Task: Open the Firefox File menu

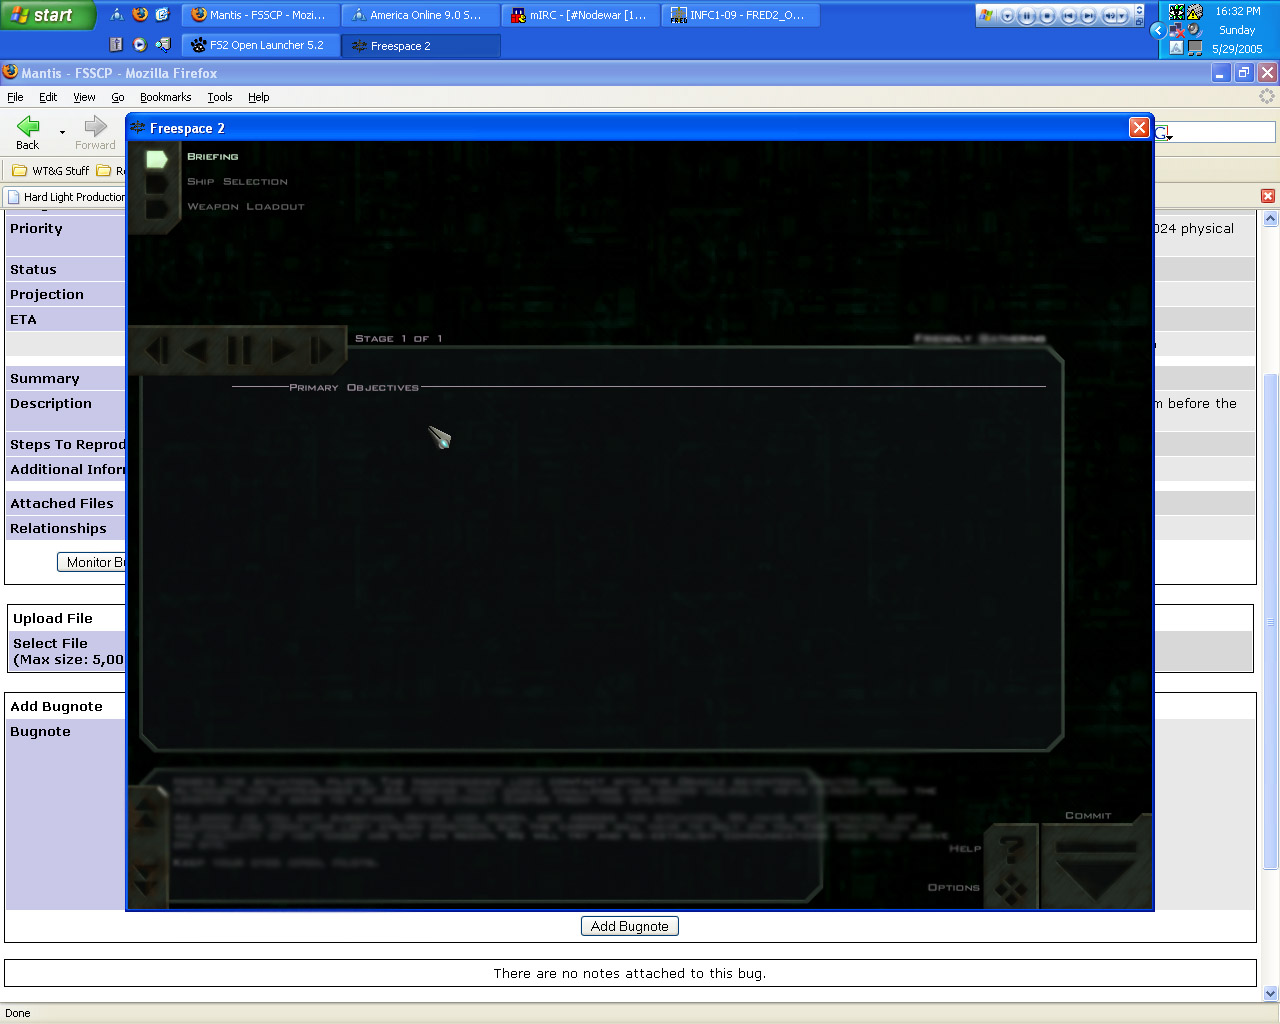Action: [15, 97]
